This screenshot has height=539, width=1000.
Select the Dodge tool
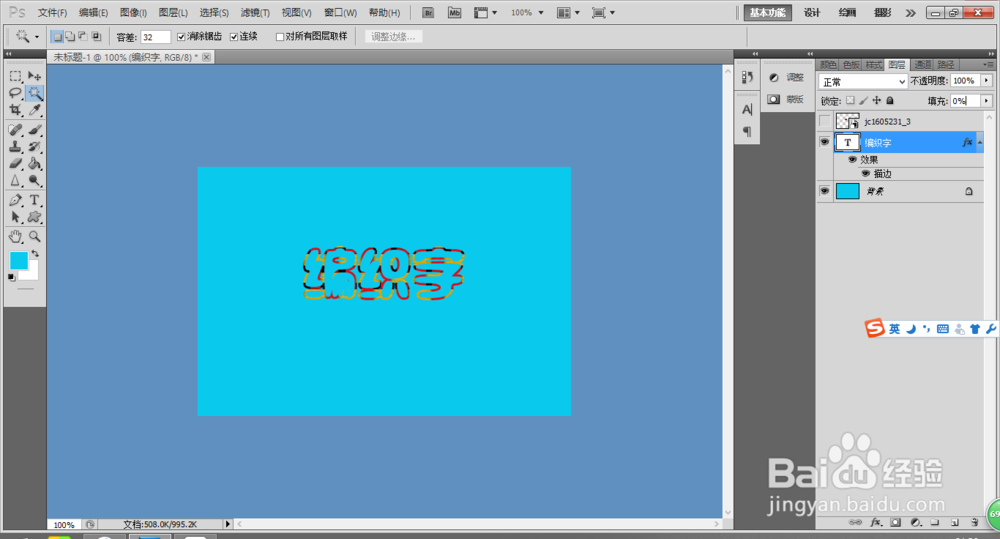pos(34,181)
